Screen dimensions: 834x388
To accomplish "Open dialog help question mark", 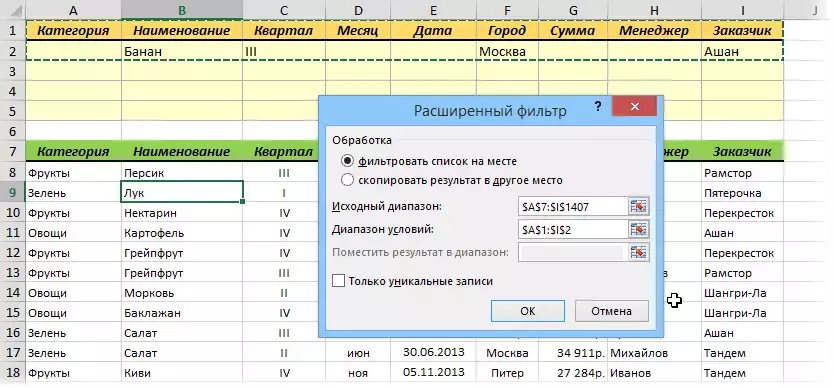I will [x=598, y=107].
